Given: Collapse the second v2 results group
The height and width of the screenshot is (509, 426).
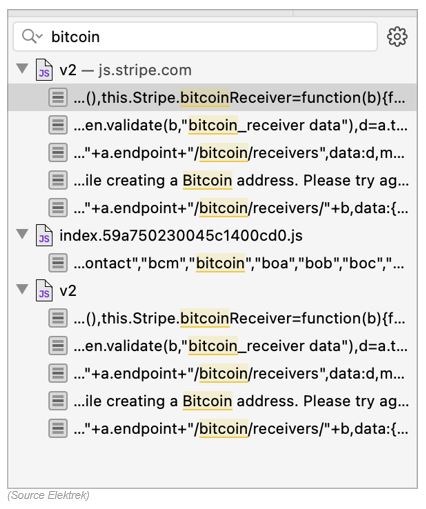Looking at the screenshot, I should point(22,289).
